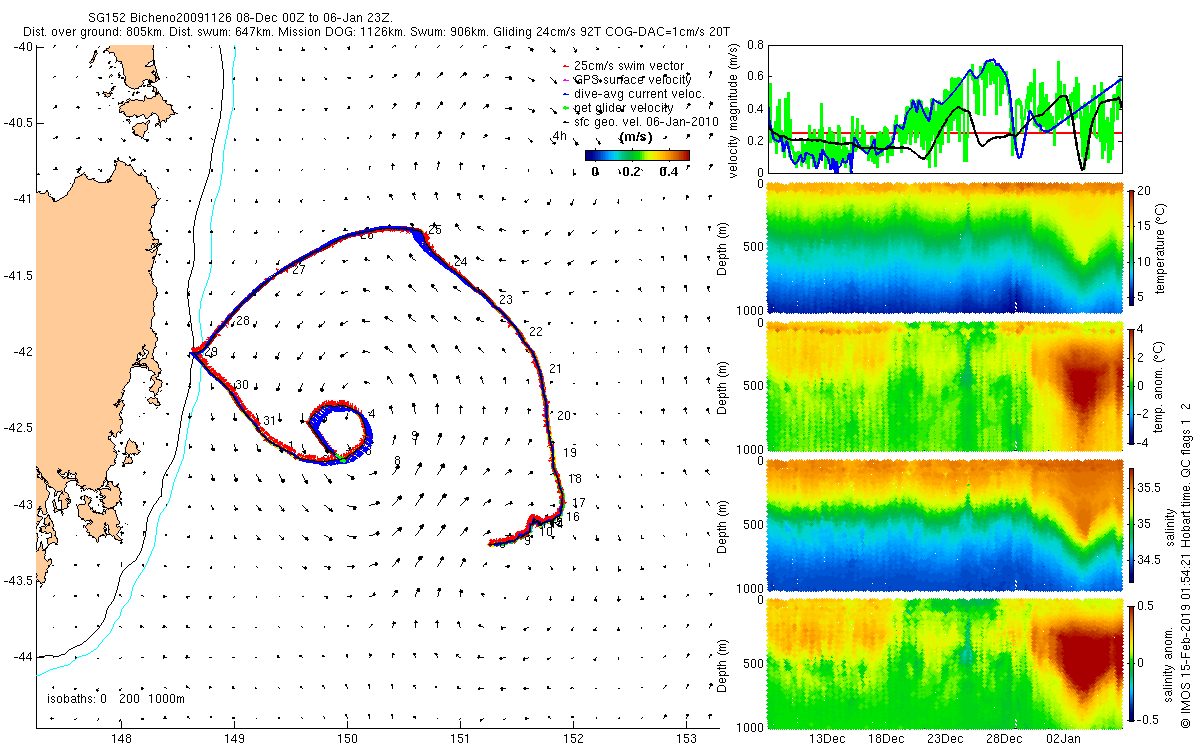This screenshot has height=750, width=1200.
Task: Click the '02Jan' date tick label
Action: tap(1064, 738)
